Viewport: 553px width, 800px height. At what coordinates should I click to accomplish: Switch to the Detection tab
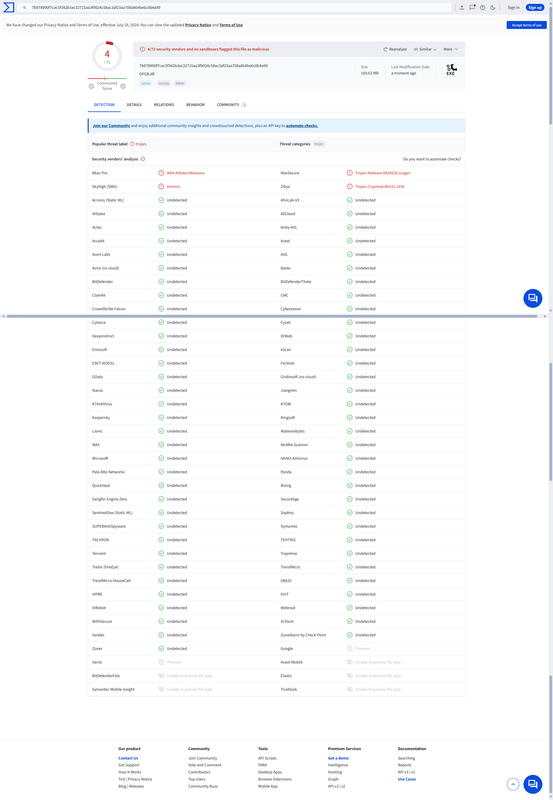click(x=104, y=105)
